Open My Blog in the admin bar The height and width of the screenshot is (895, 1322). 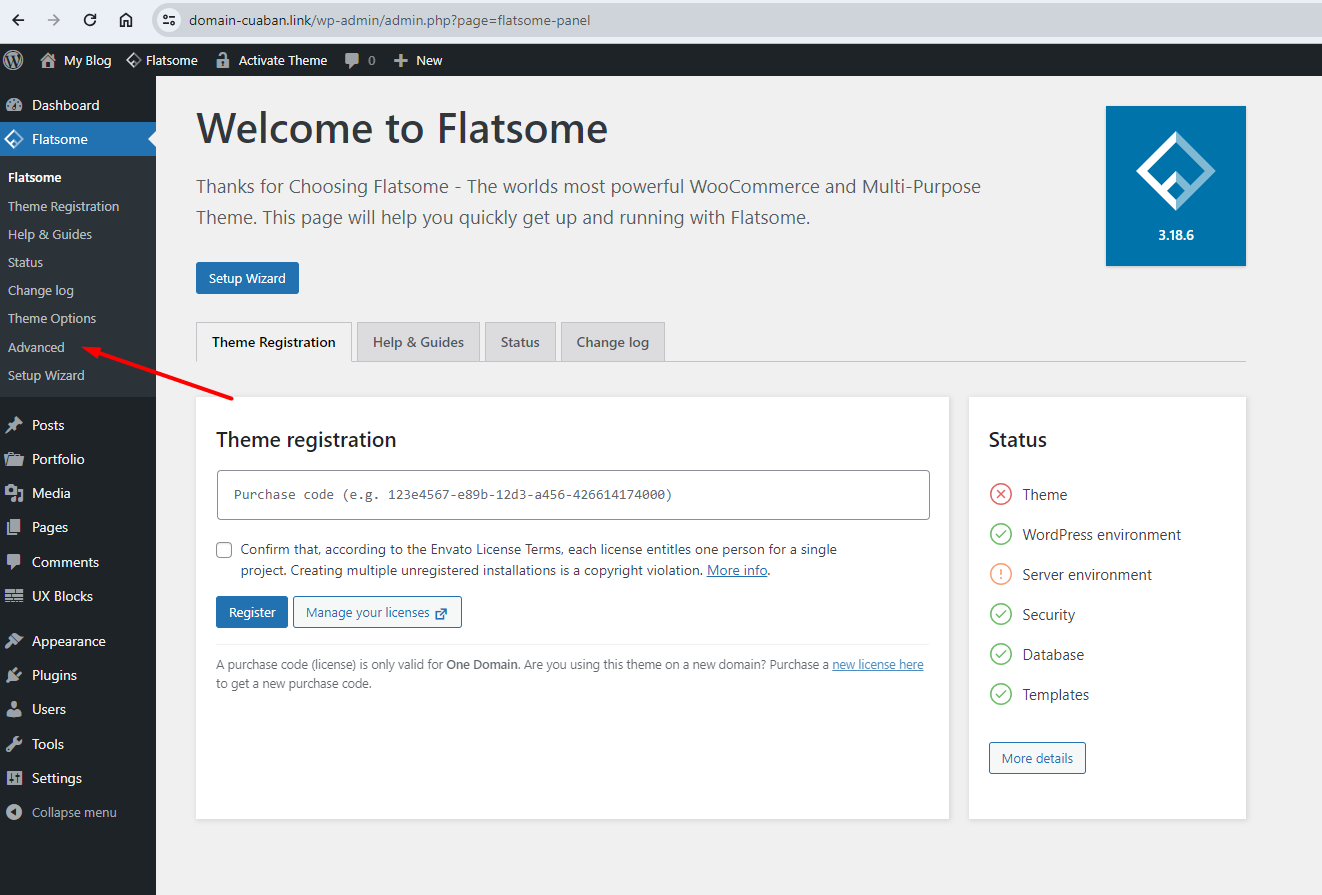click(76, 60)
